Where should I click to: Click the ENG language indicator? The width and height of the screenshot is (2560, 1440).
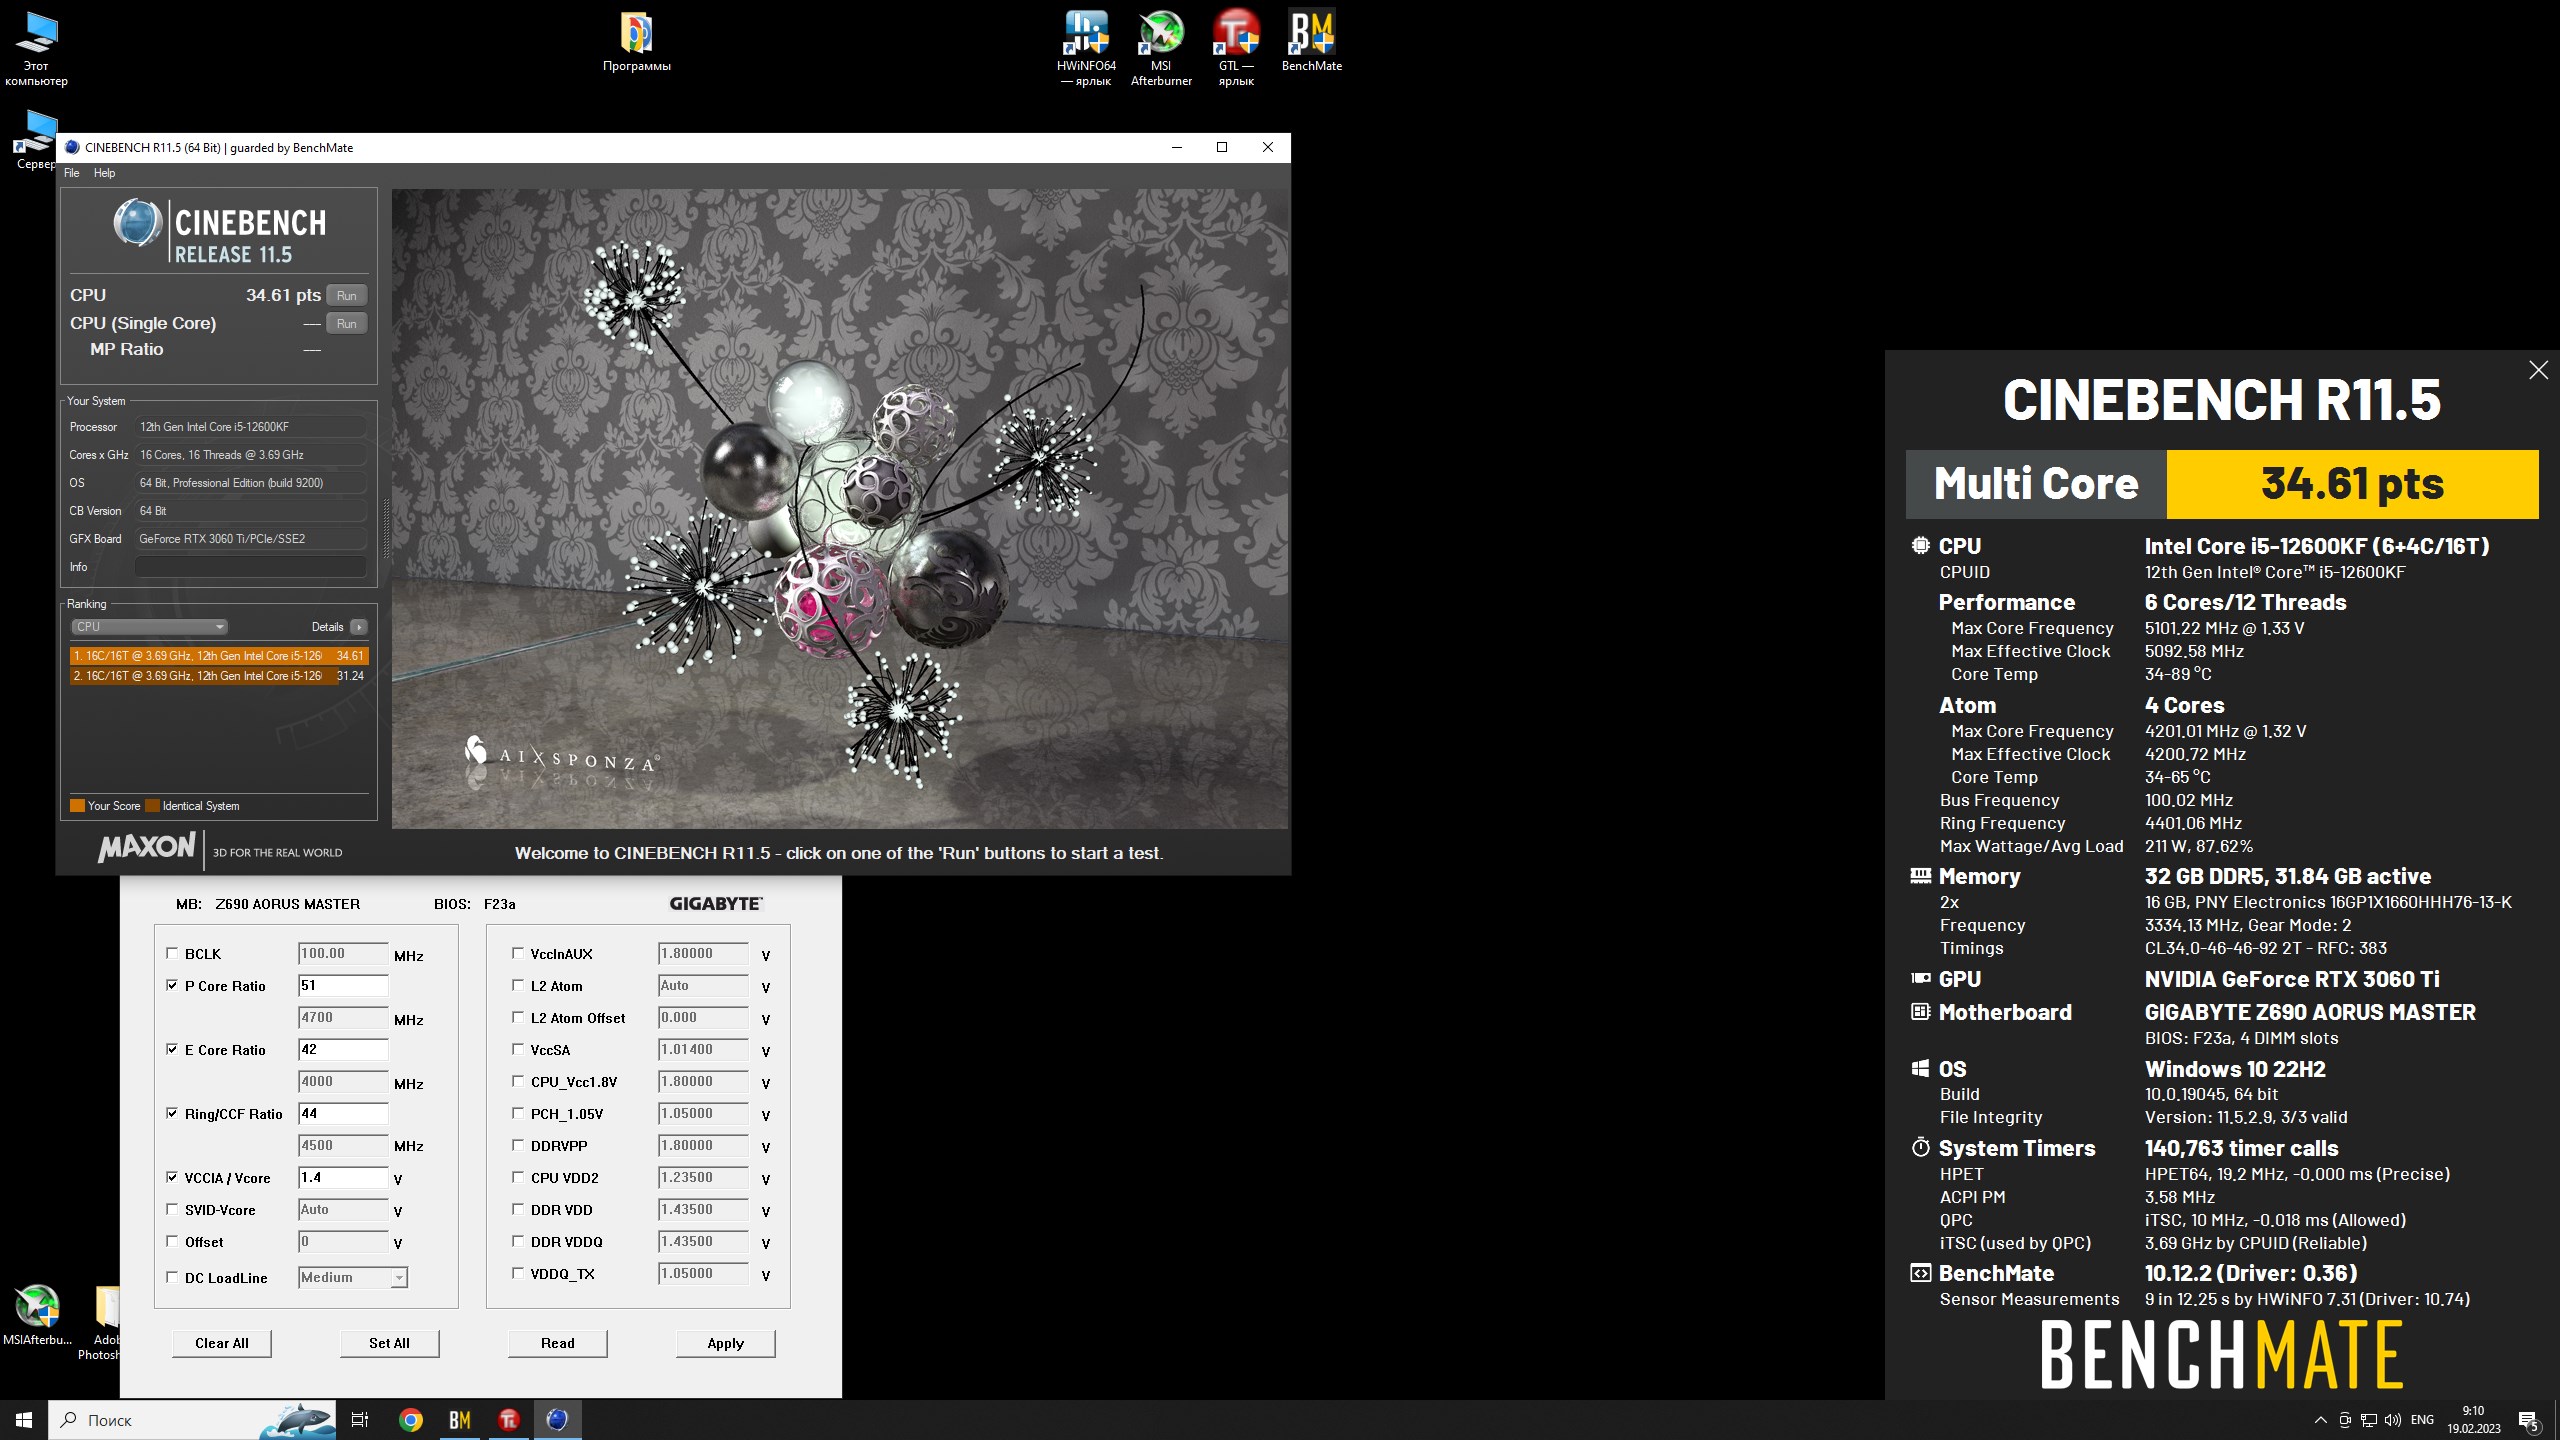pyautogui.click(x=2422, y=1420)
